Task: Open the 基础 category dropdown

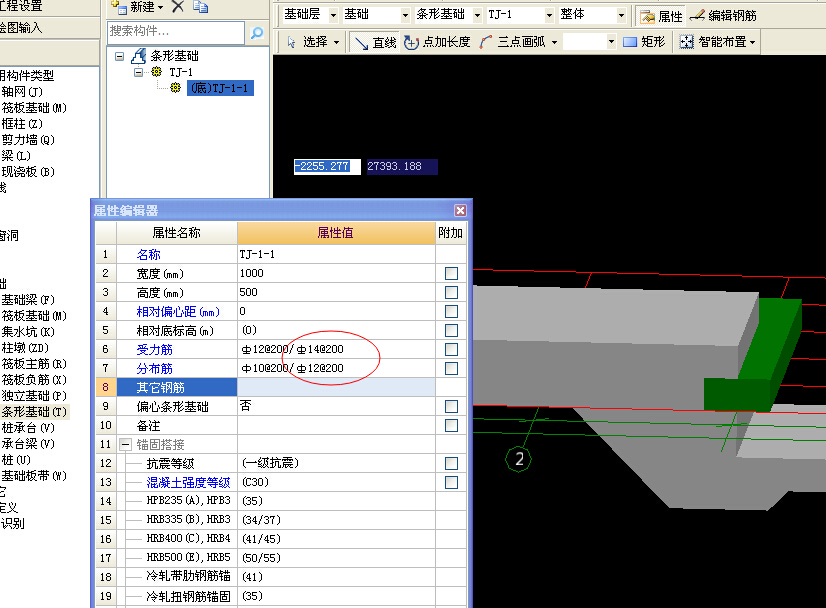Action: 405,15
